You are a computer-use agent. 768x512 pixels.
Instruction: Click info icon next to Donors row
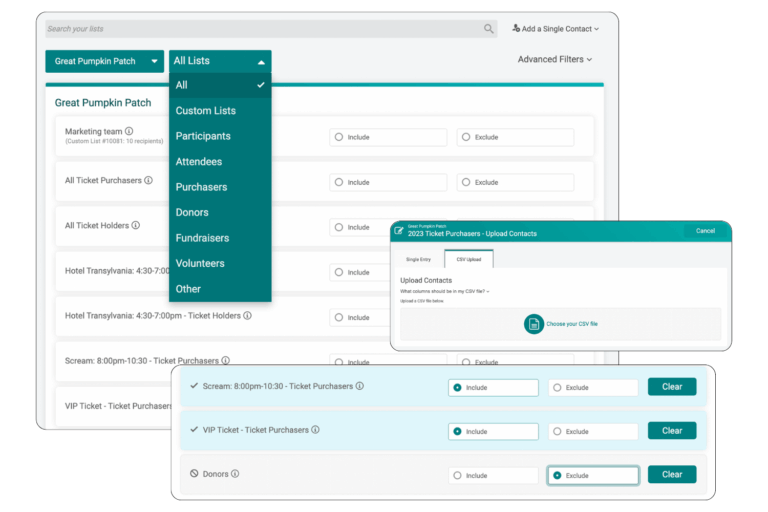pyautogui.click(x=235, y=474)
